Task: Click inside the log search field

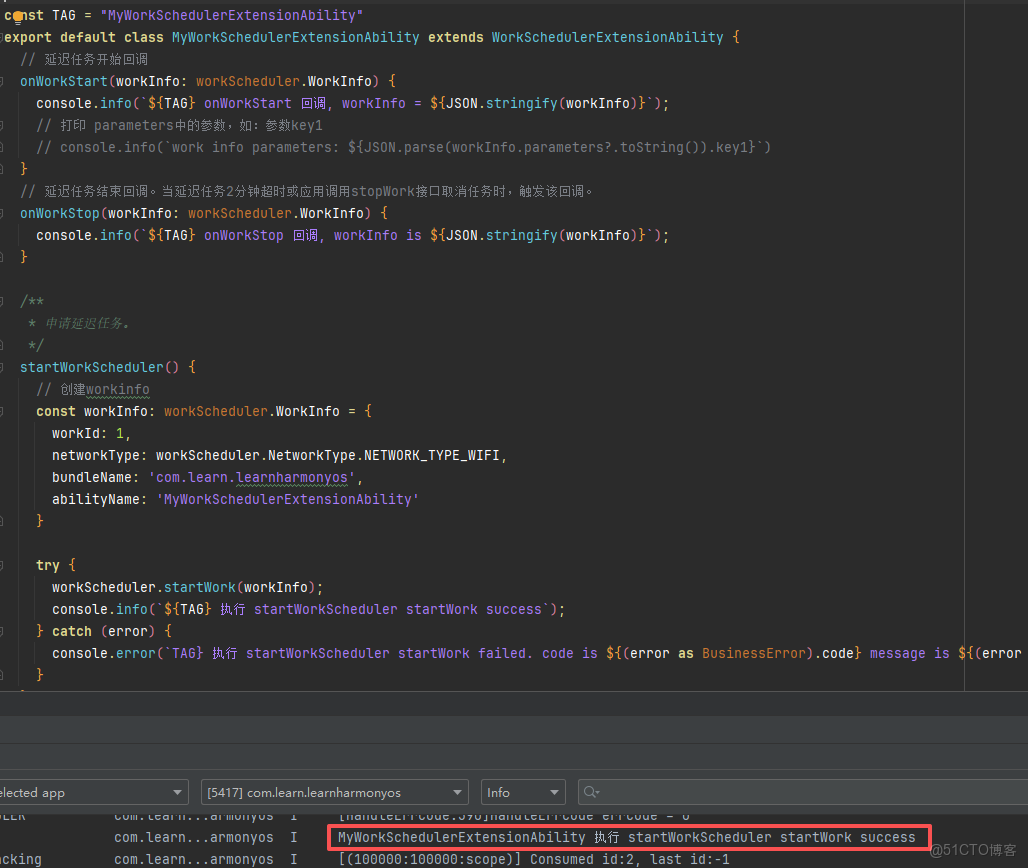Action: (800, 793)
